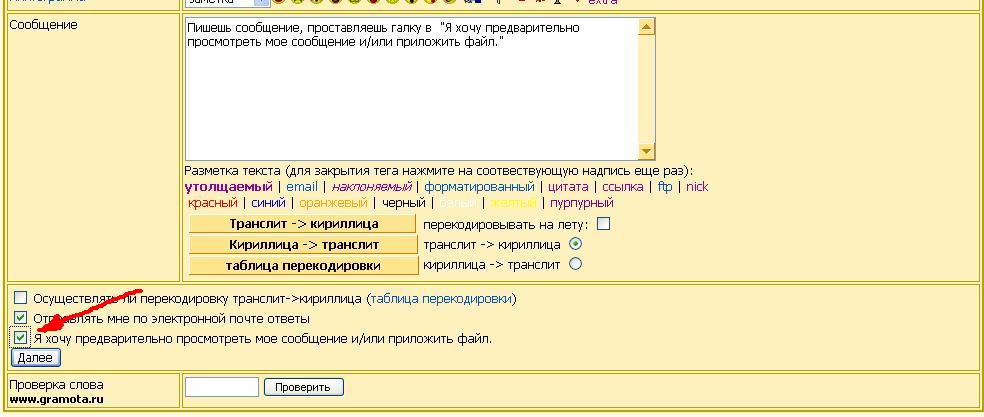Click the «www.gramota.ru» text
984x417 pixels.
coord(56,399)
